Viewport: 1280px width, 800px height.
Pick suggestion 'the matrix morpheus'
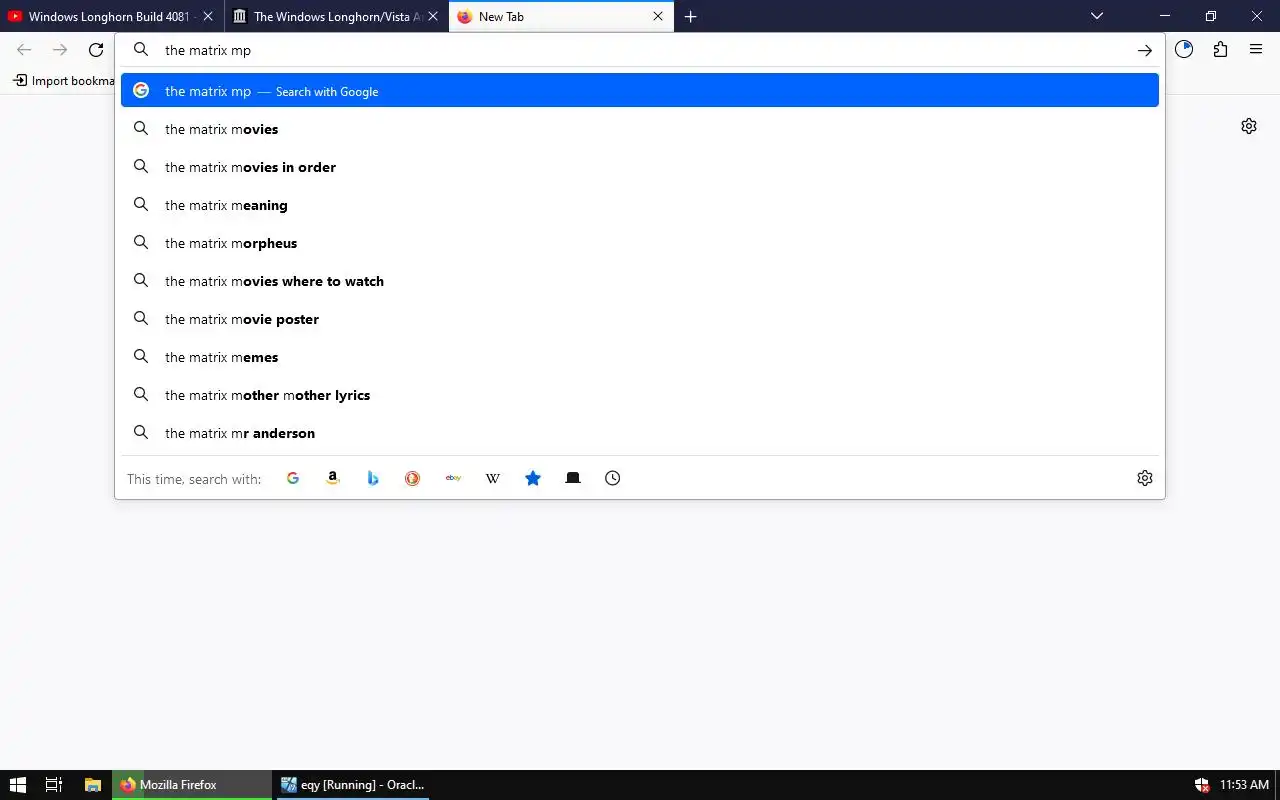click(x=640, y=243)
